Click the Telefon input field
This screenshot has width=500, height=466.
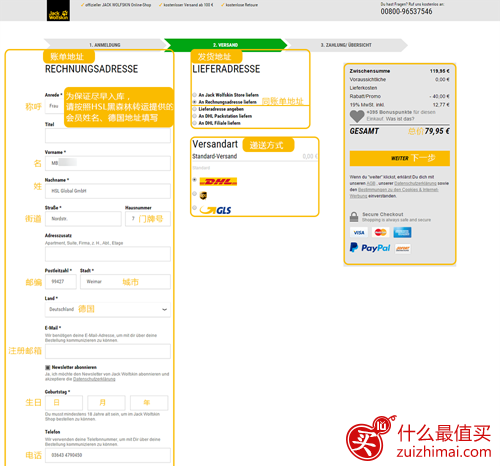click(108, 455)
